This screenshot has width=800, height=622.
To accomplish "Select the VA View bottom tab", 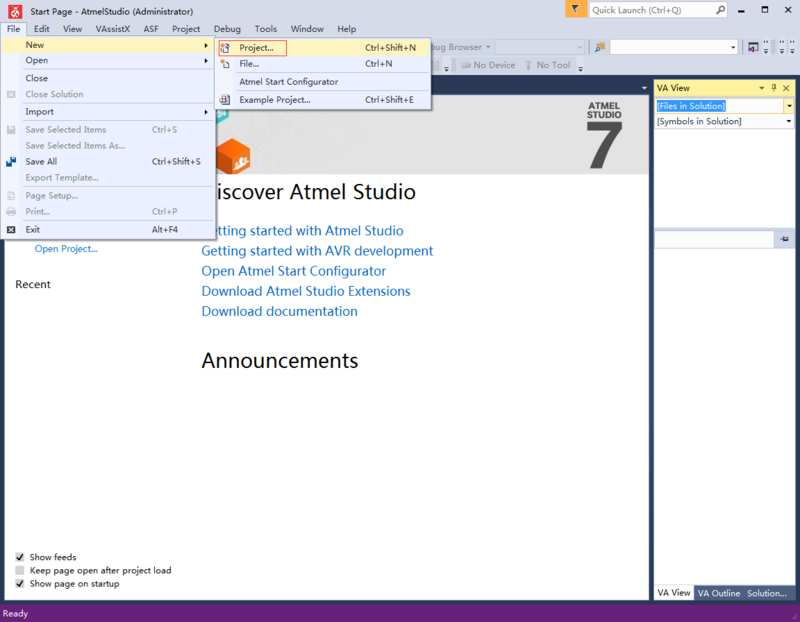I will (x=673, y=593).
